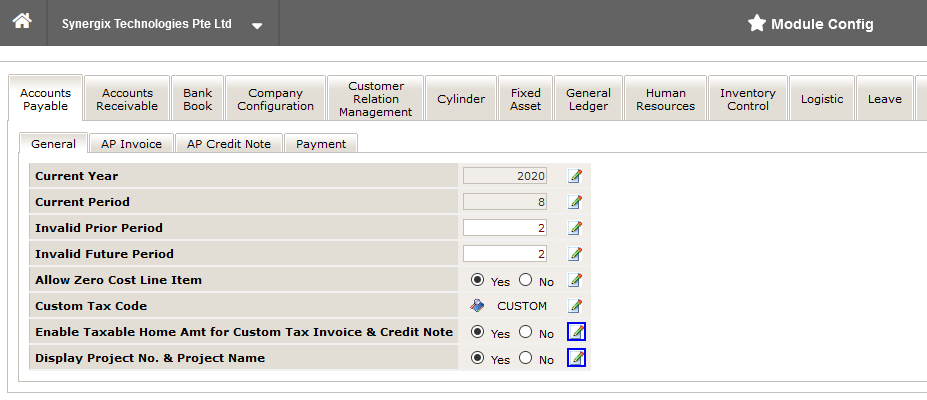
Task: Click the Current Year field showing 2020
Action: point(505,175)
